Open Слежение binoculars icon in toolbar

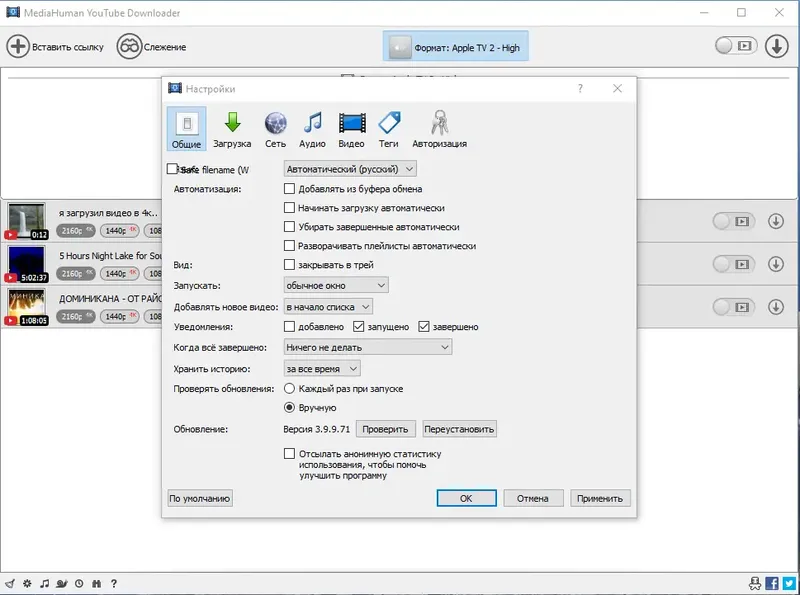129,46
